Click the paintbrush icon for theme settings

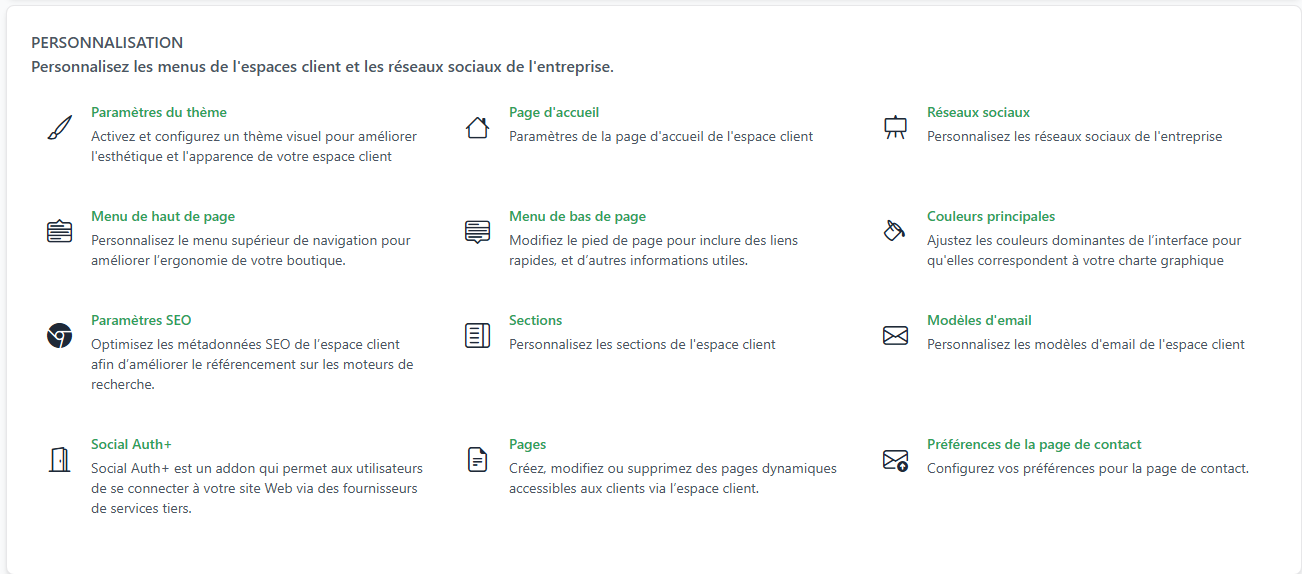pos(60,128)
